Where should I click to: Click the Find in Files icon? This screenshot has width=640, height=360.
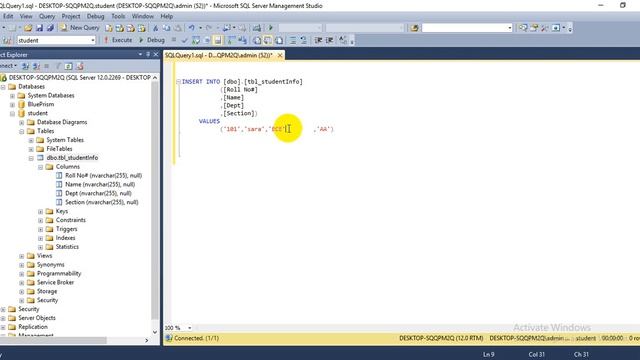[x=414, y=28]
